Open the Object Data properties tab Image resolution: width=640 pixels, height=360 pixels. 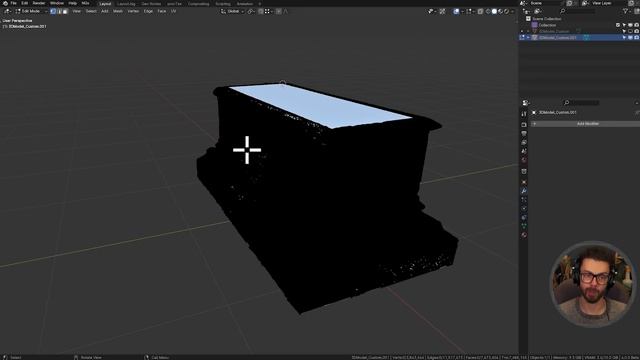point(524,226)
